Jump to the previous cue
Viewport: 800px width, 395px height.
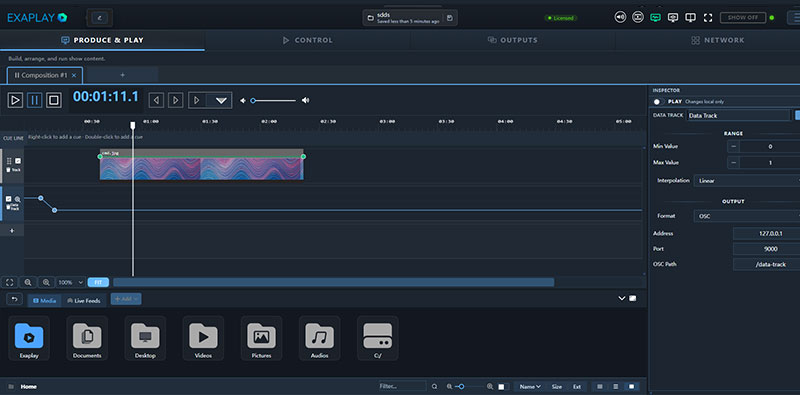(156, 100)
